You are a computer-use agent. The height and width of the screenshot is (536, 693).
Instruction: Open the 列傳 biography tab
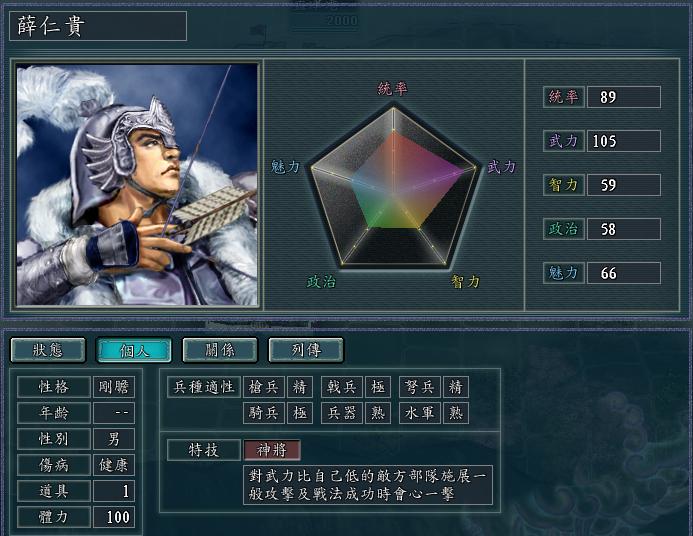[306, 350]
